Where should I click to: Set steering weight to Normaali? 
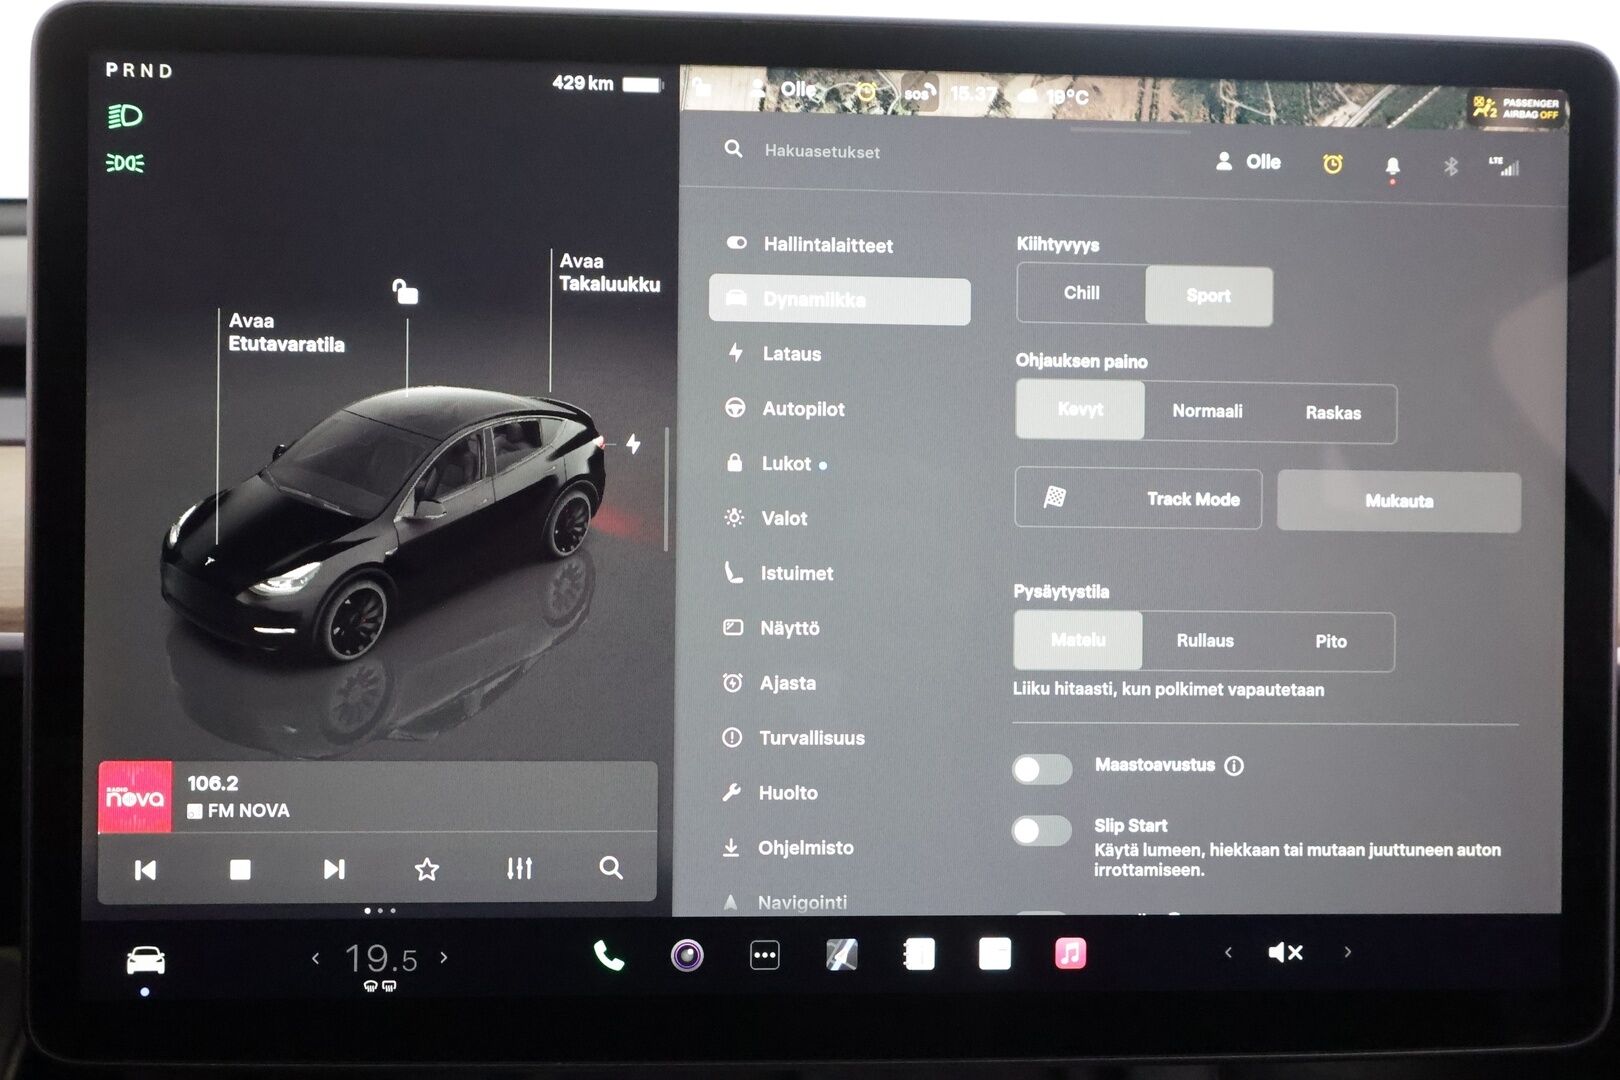(1207, 411)
